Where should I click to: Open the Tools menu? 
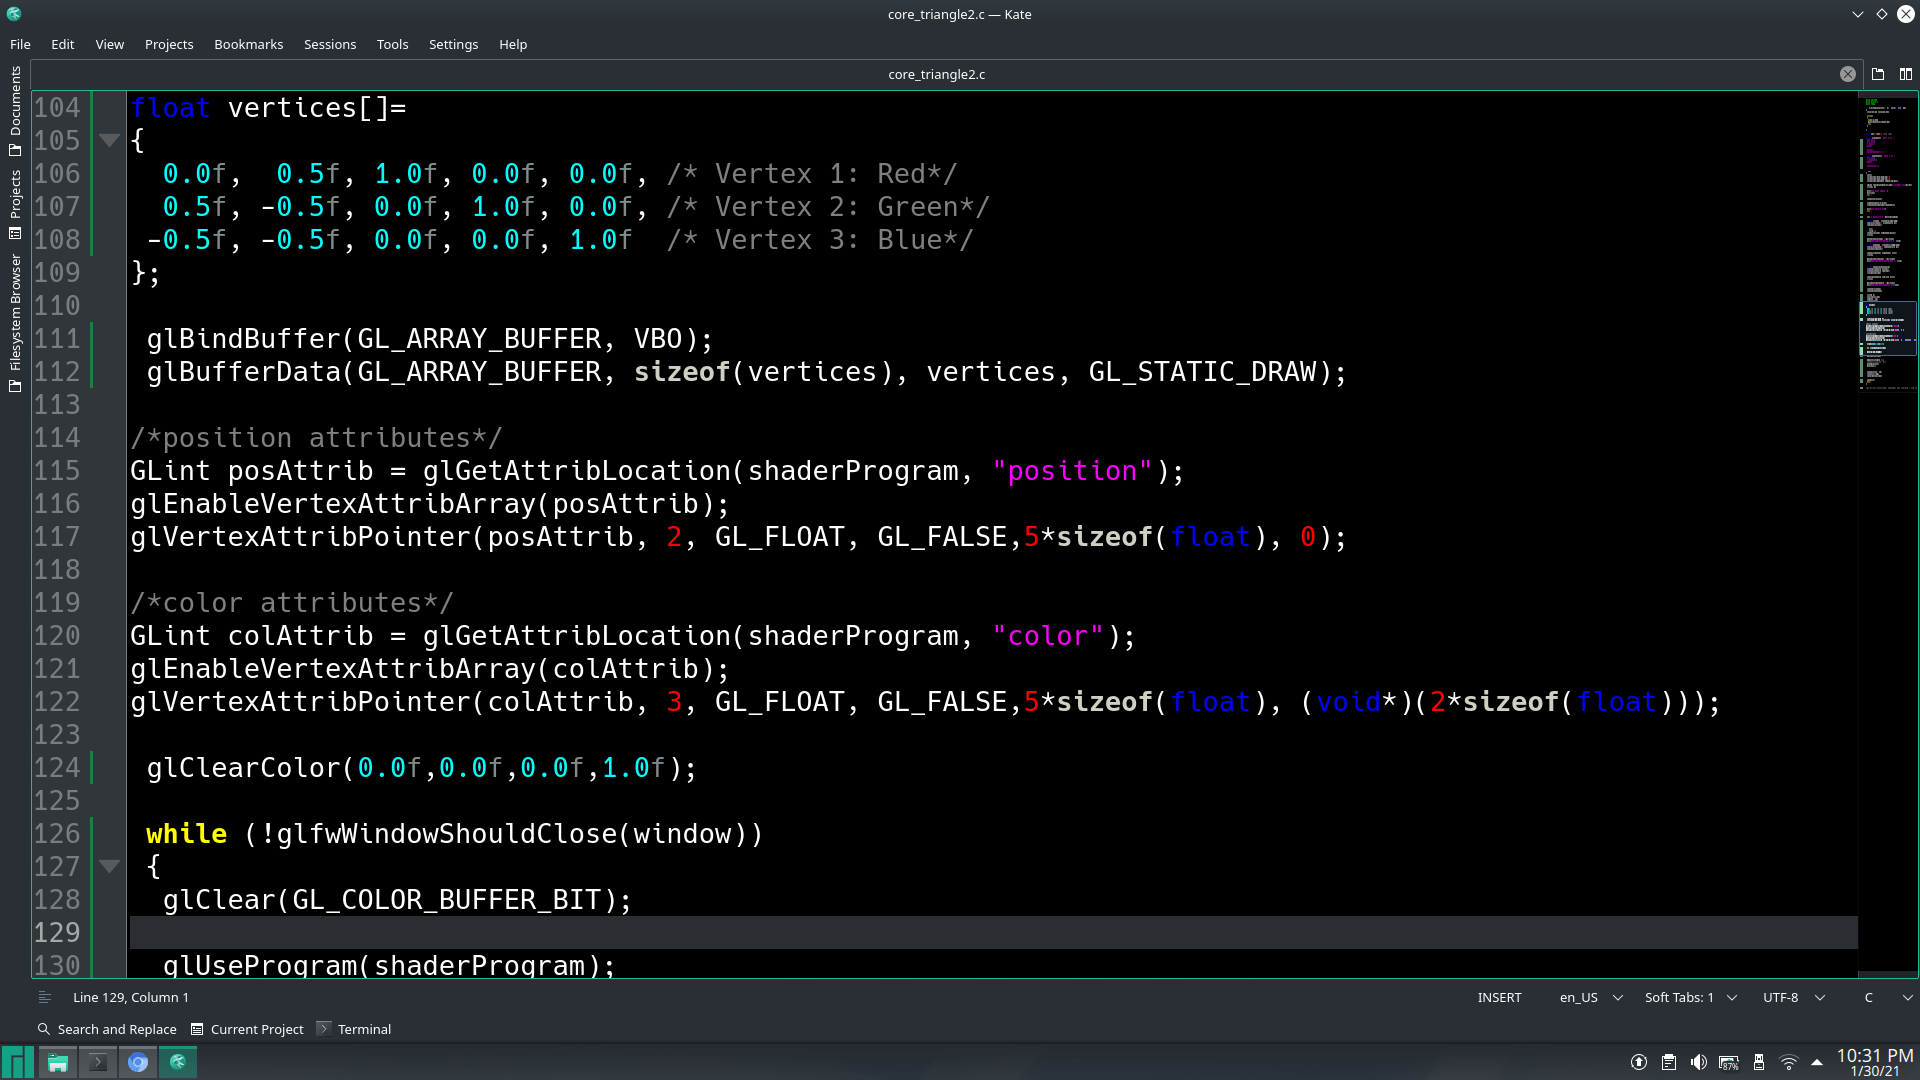click(x=392, y=44)
